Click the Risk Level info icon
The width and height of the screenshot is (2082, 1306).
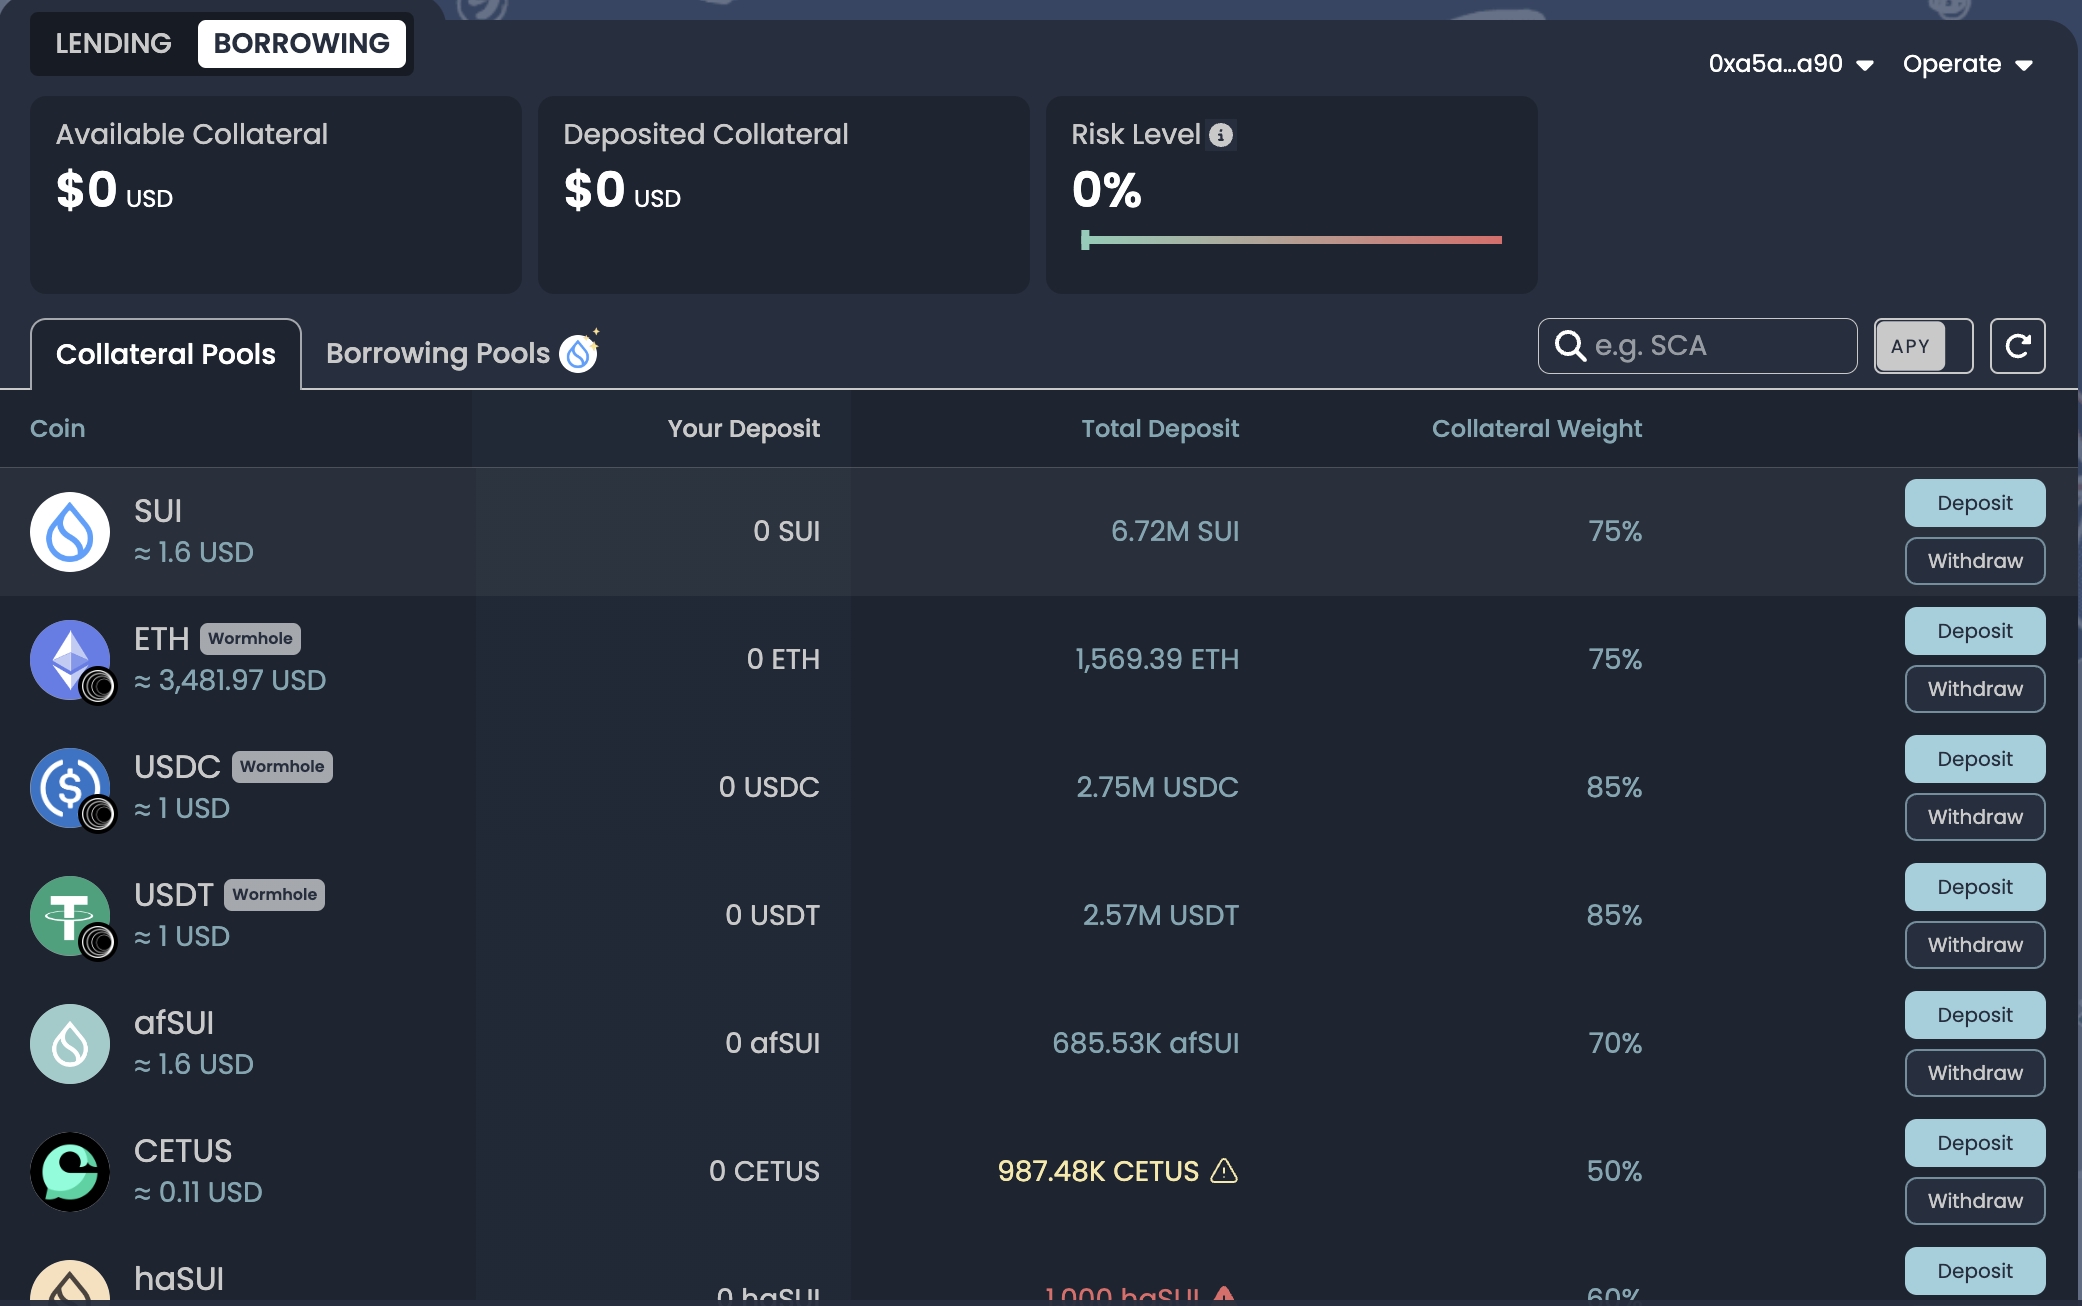1220,135
